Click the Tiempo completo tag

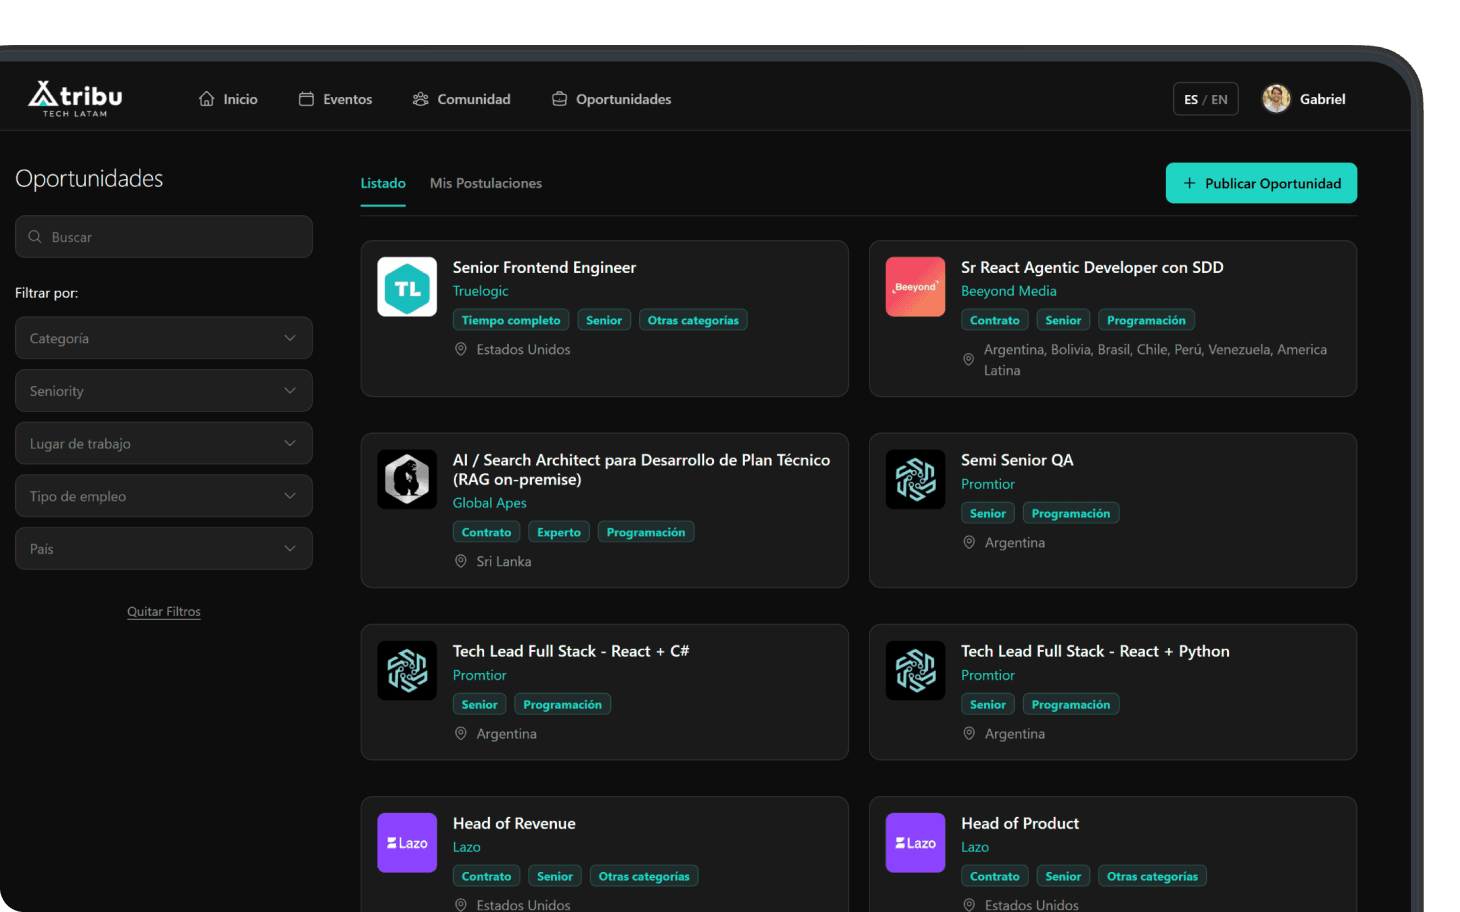pyautogui.click(x=511, y=320)
